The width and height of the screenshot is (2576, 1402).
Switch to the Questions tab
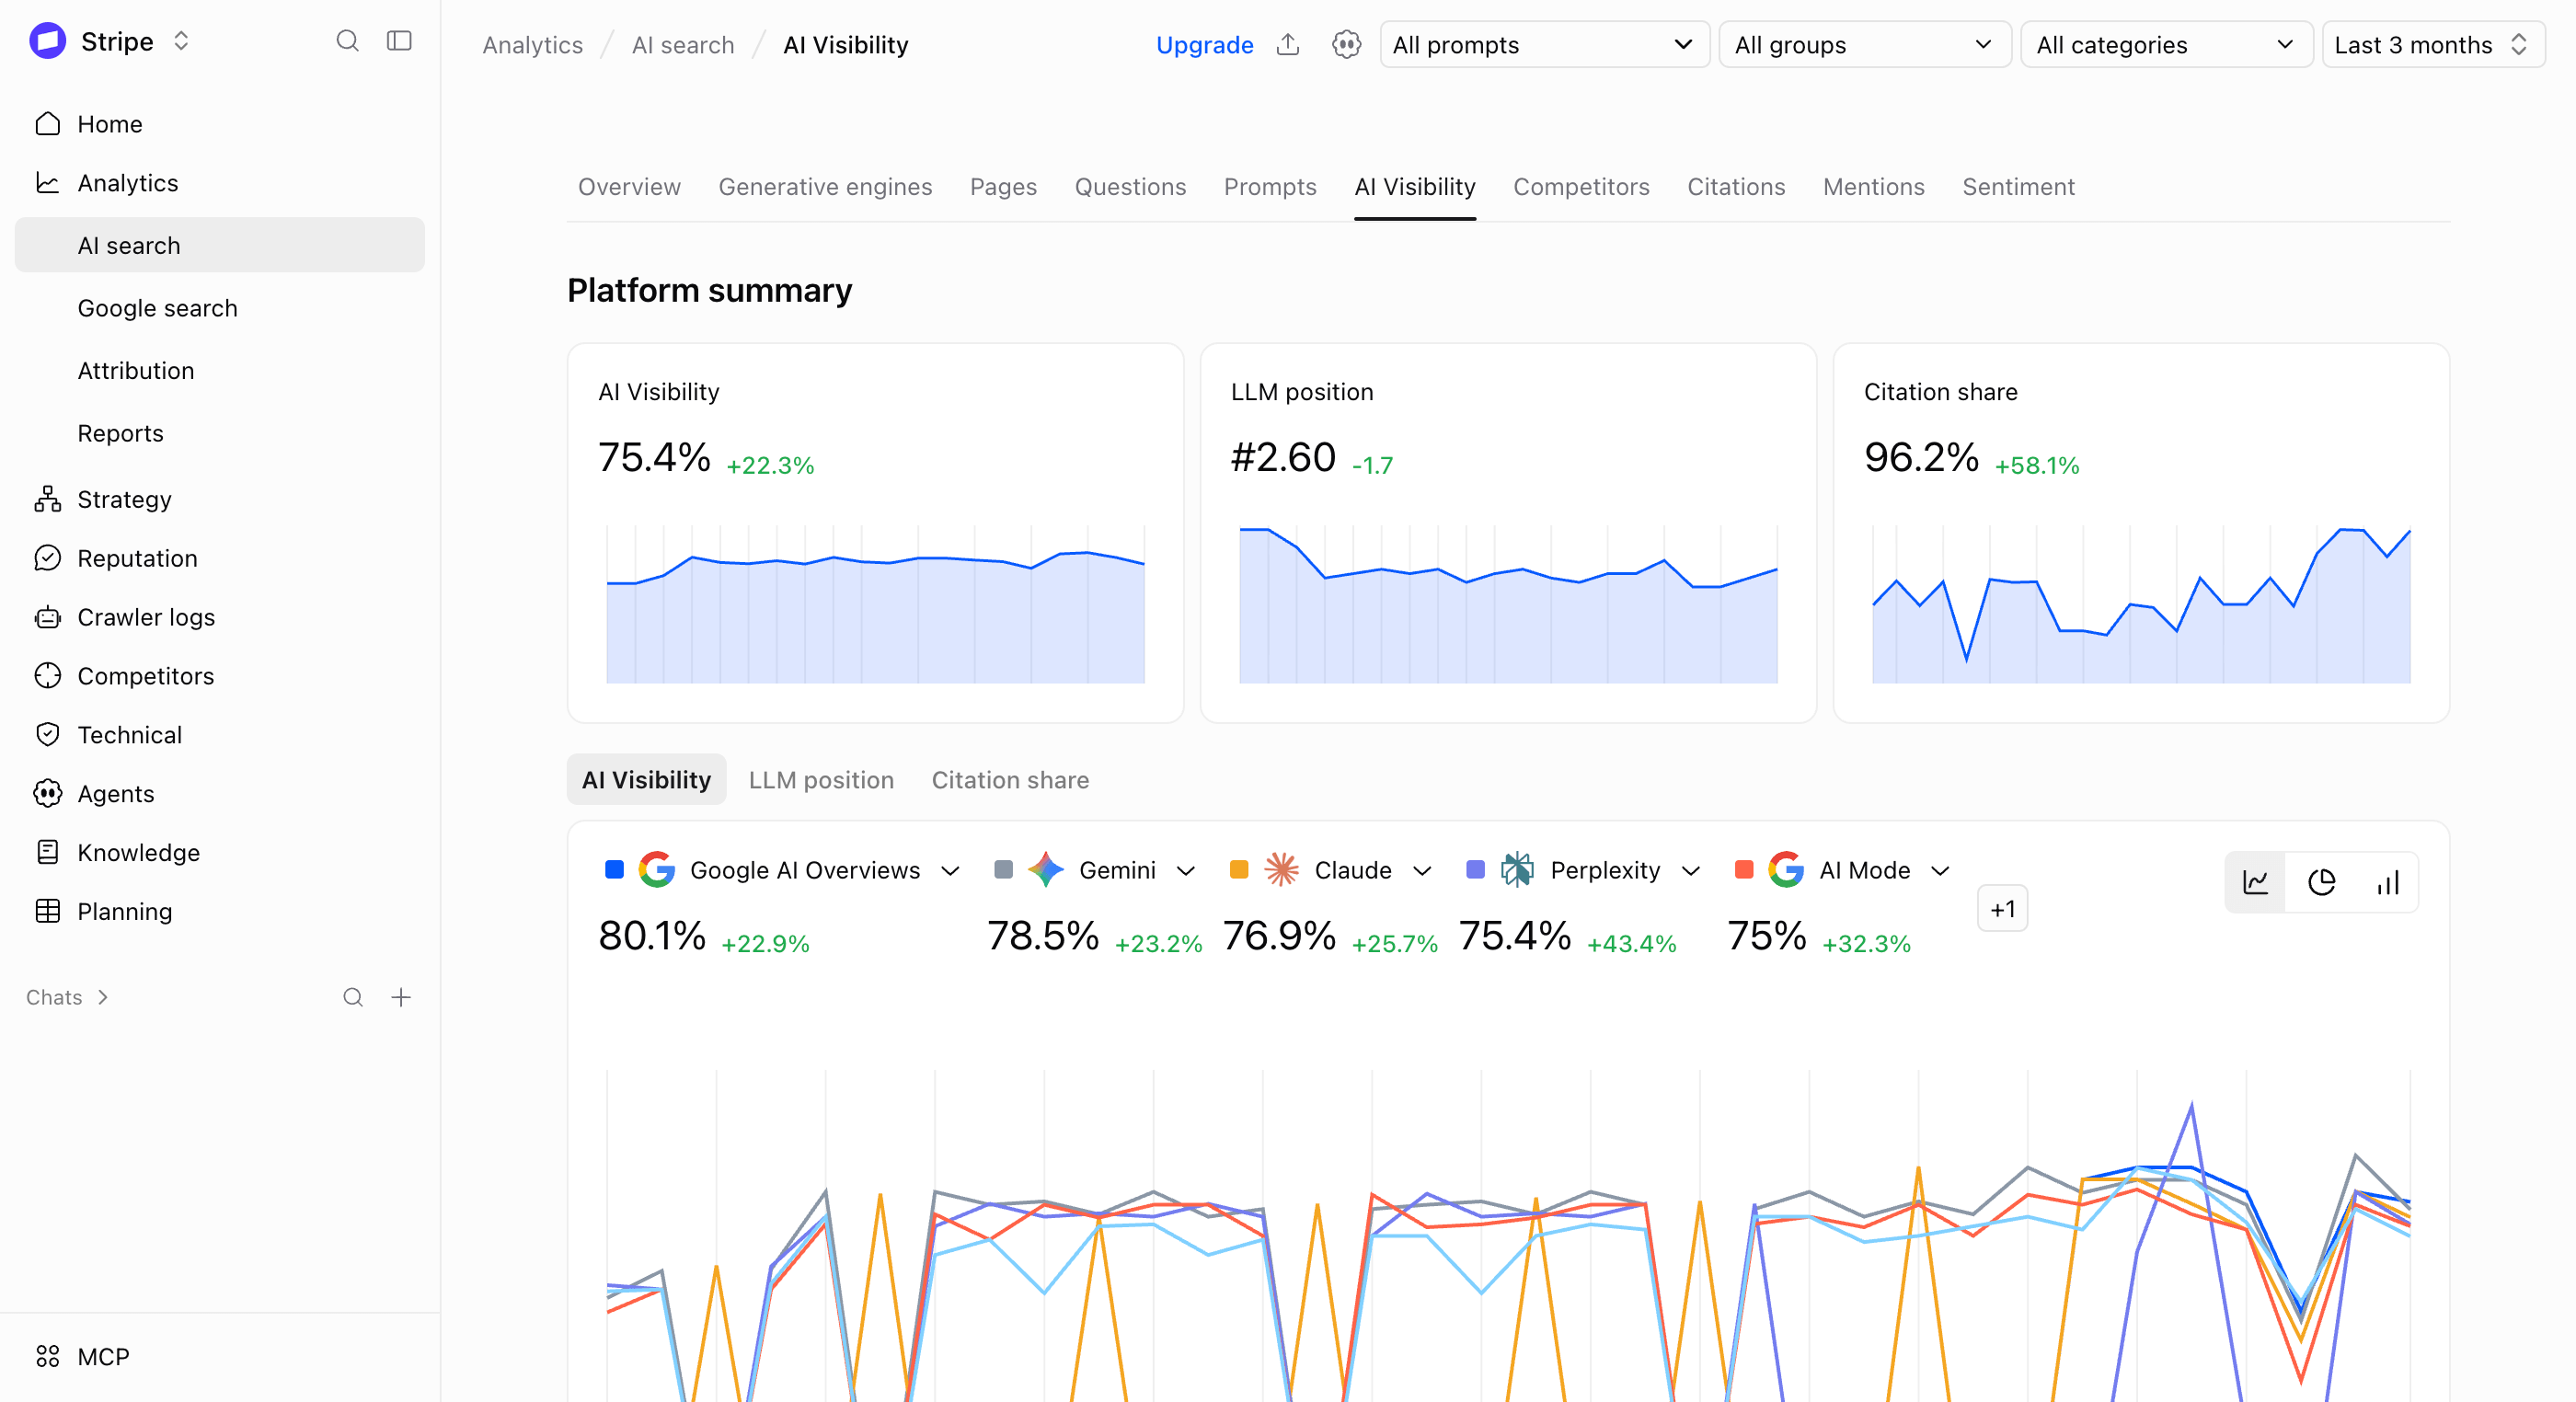1130,187
